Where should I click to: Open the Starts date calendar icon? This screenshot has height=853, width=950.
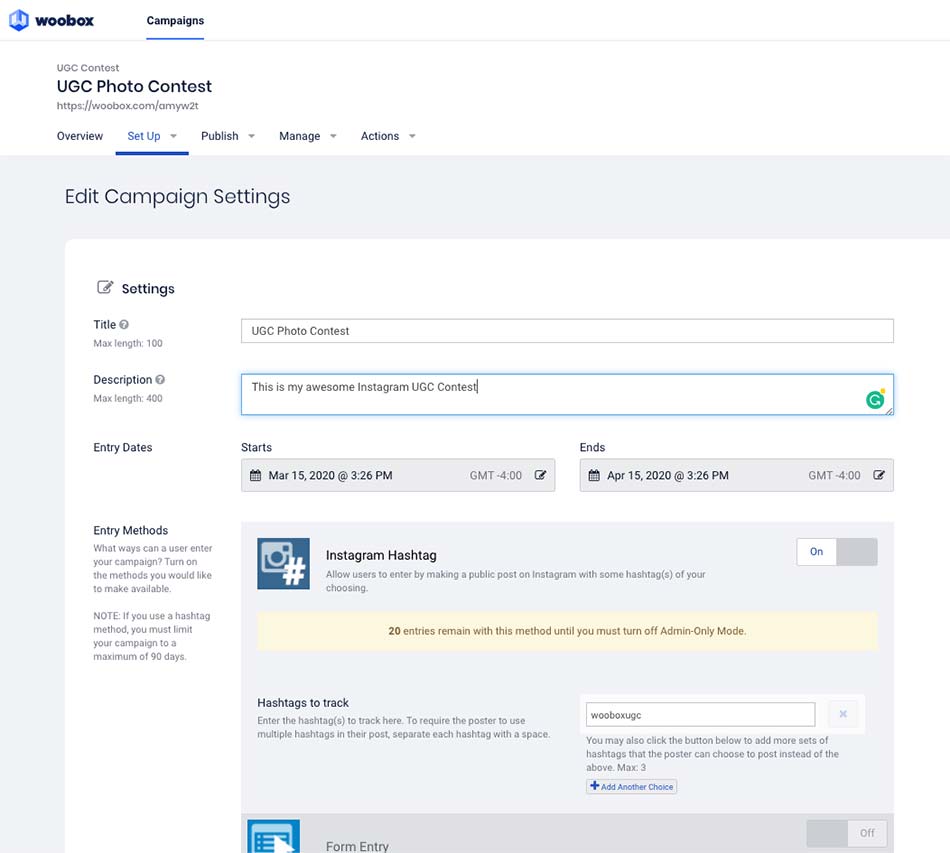pyautogui.click(x=256, y=476)
